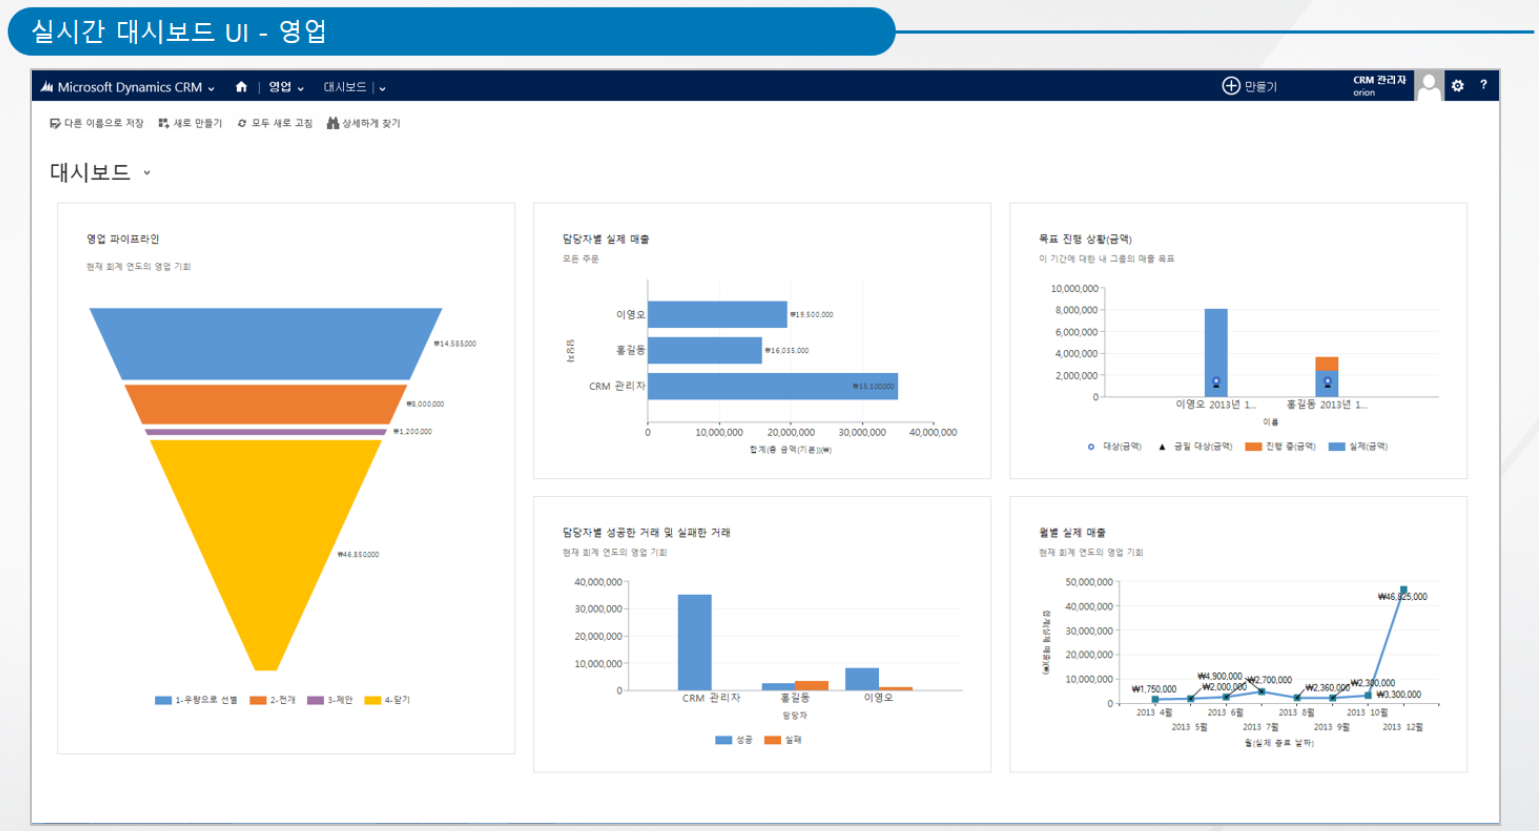The width and height of the screenshot is (1539, 831).
Task: Select the orange funnel segment
Action: pos(265,405)
